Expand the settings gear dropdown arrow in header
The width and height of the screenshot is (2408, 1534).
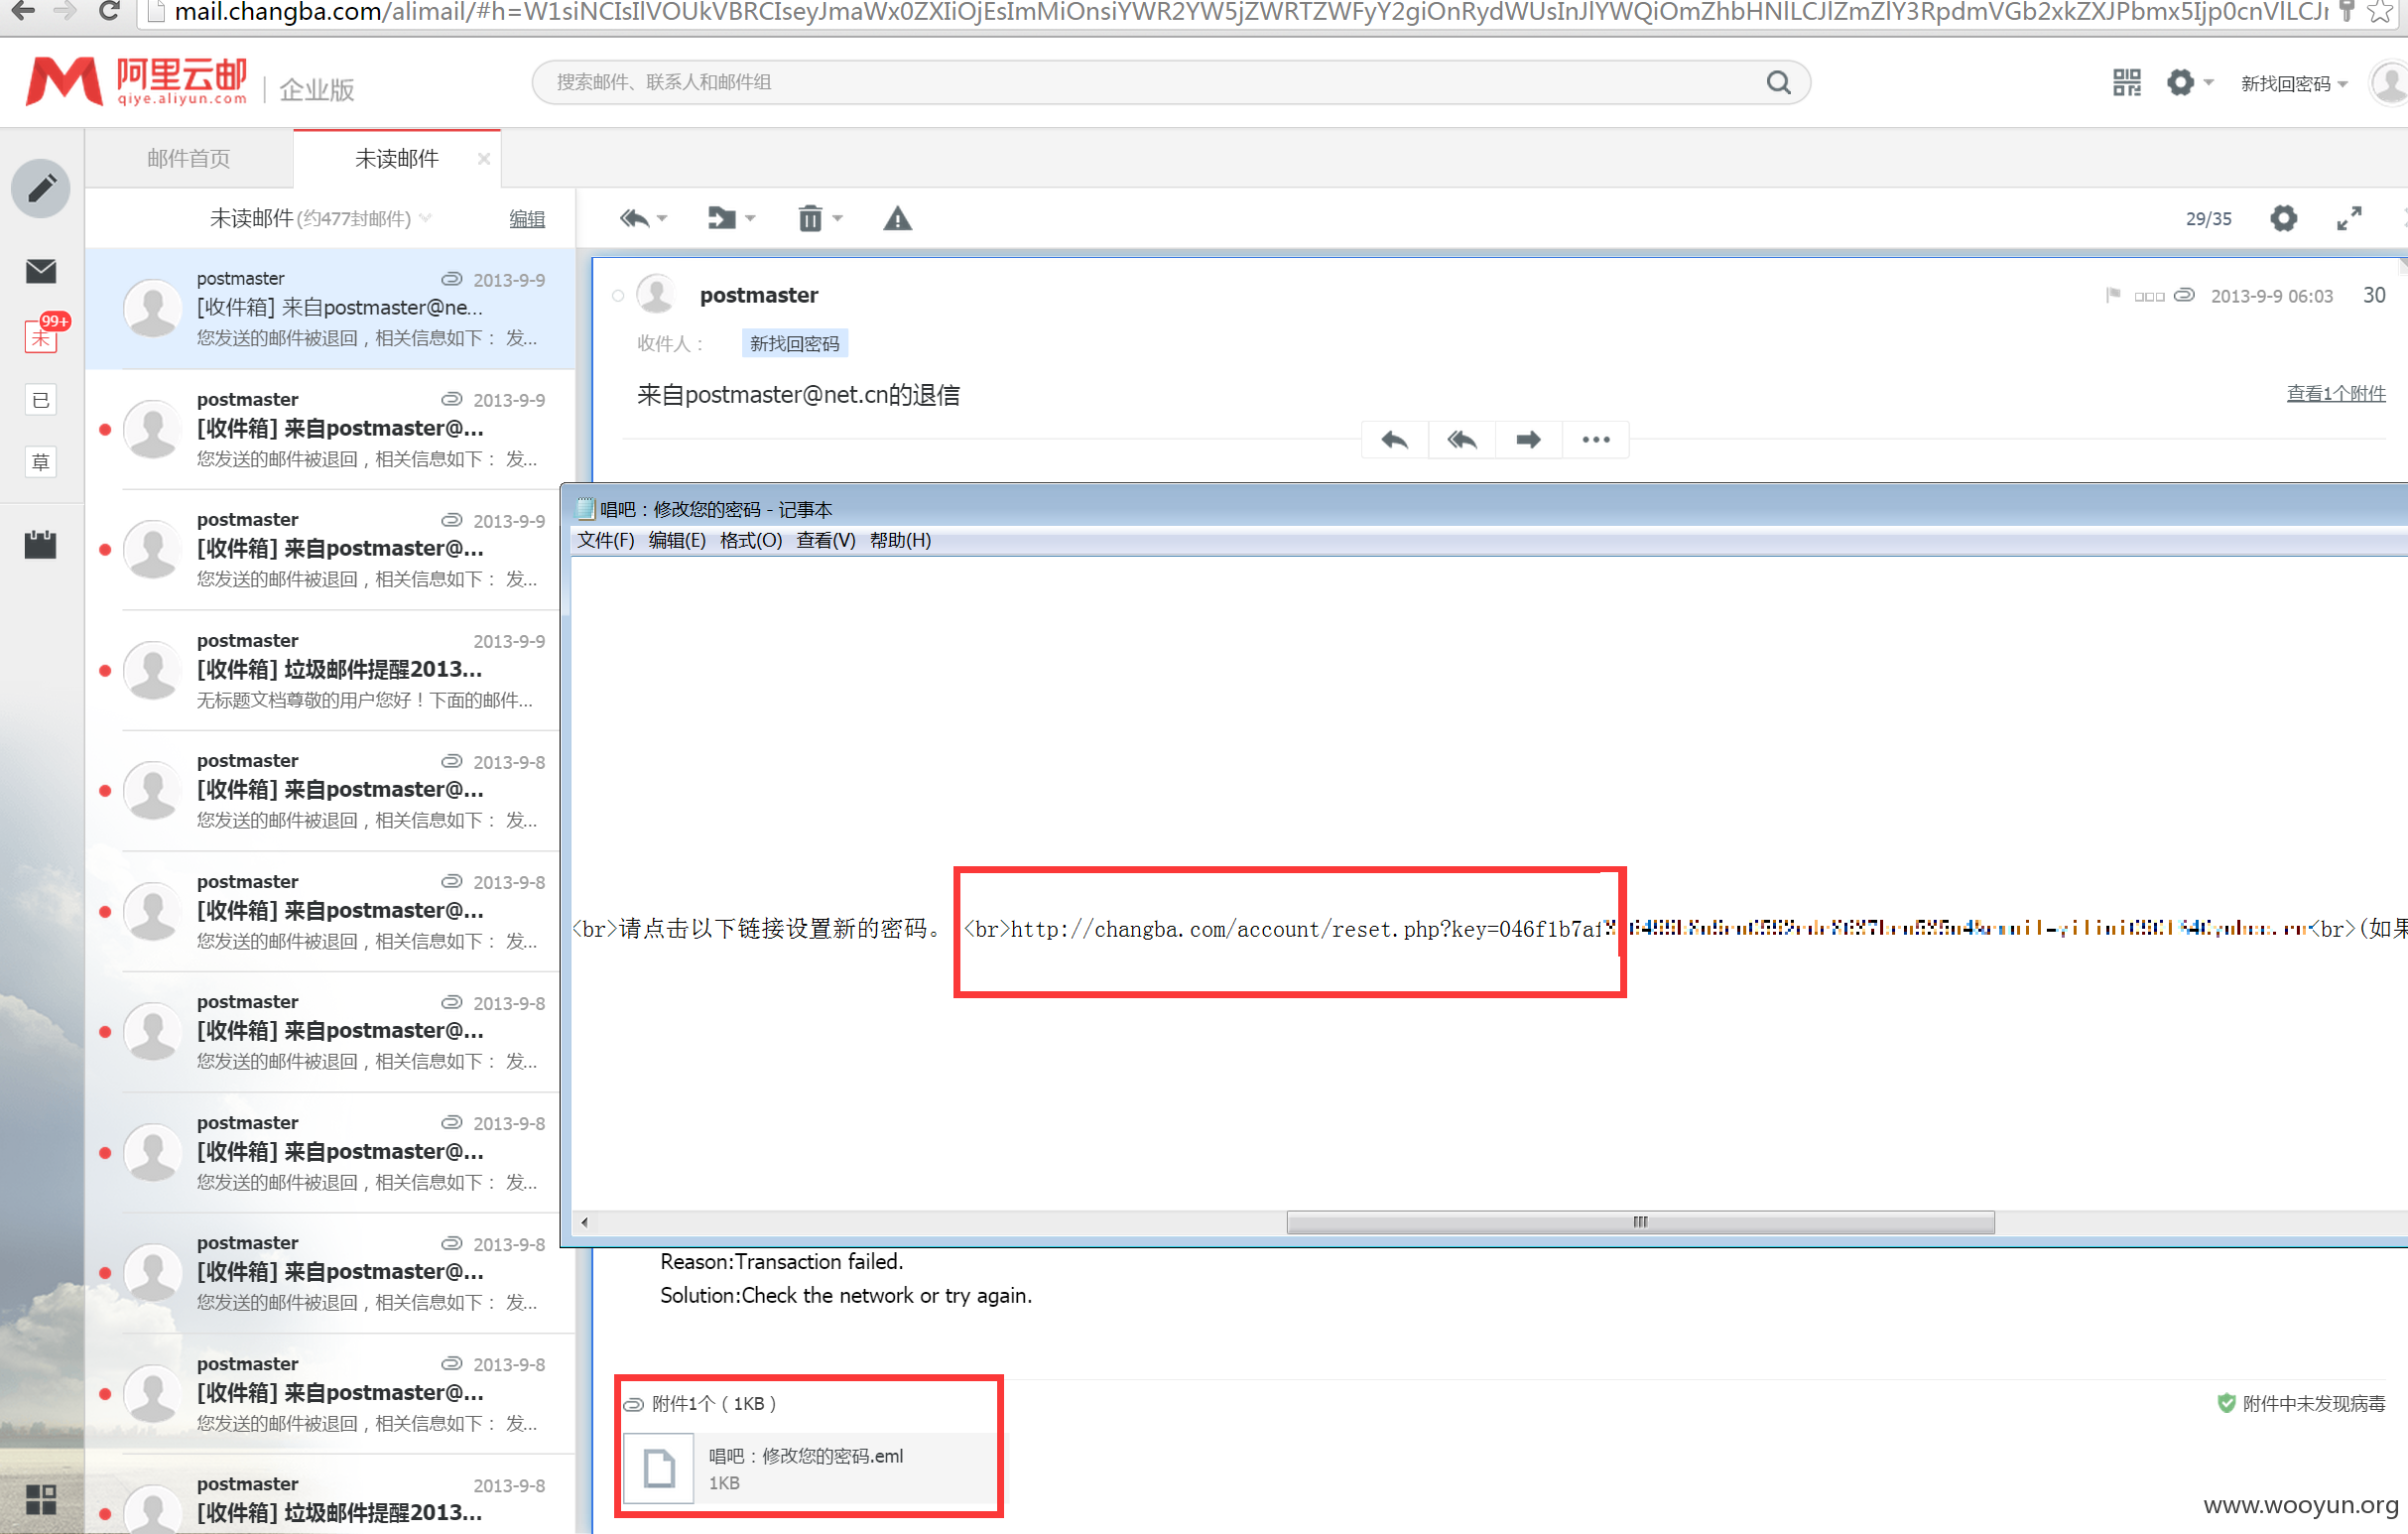(2208, 82)
